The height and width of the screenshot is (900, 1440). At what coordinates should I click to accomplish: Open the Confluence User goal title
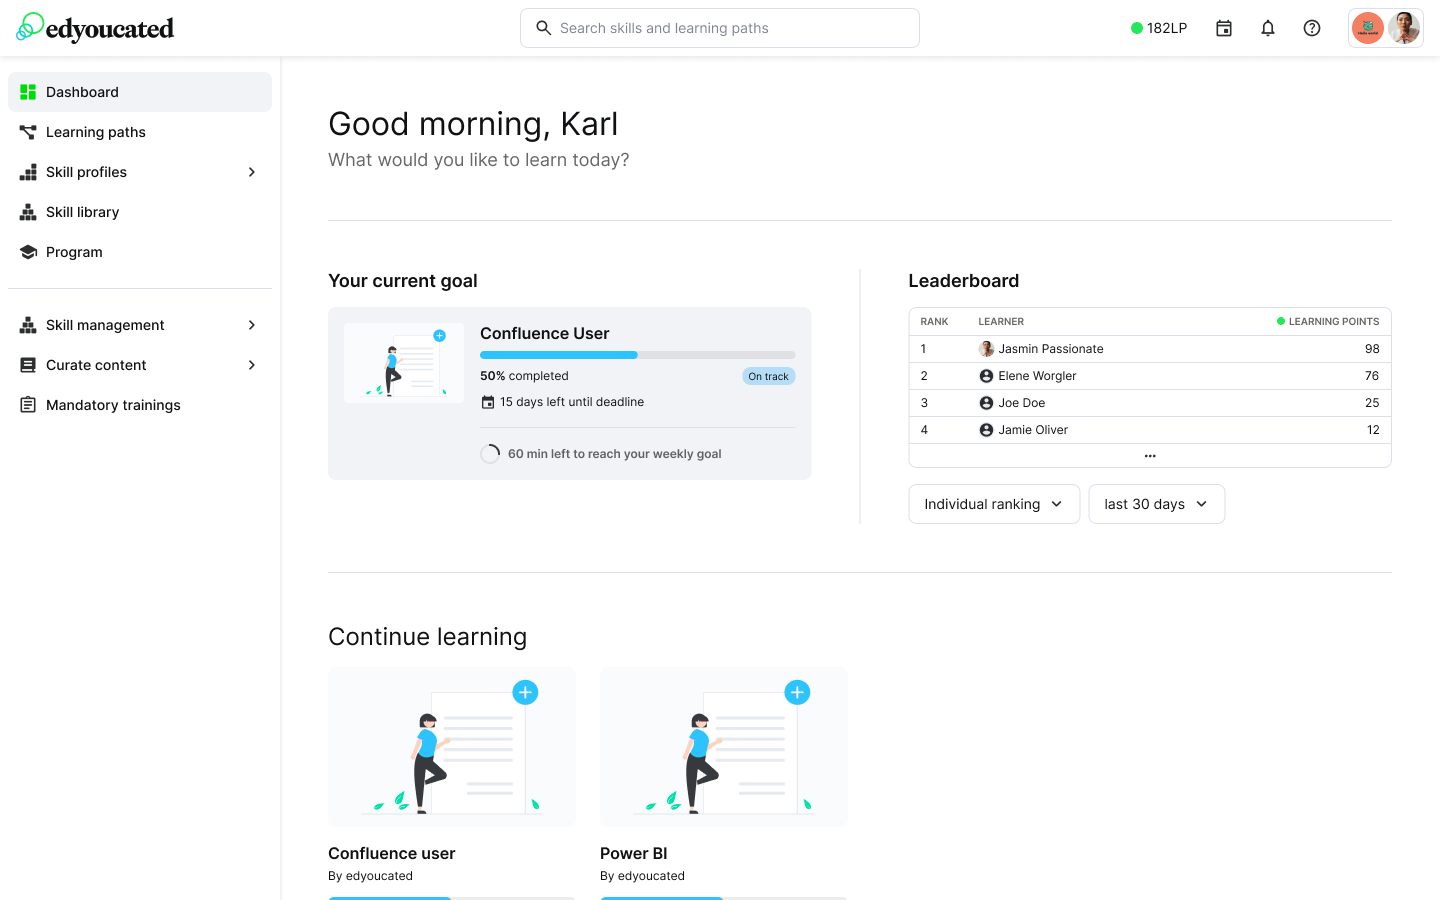[544, 334]
